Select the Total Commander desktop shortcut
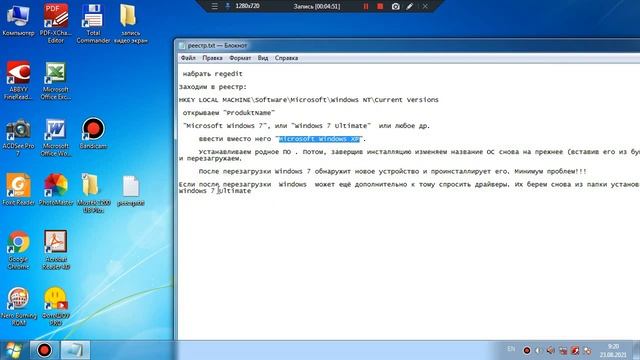This screenshot has height=360, width=640. (x=93, y=23)
